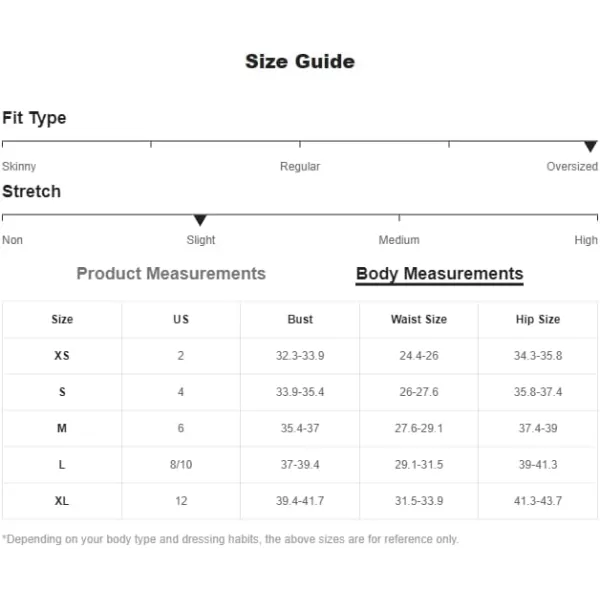The image size is (600, 600).
Task: Click the Size Guide heading
Action: pyautogui.click(x=300, y=61)
